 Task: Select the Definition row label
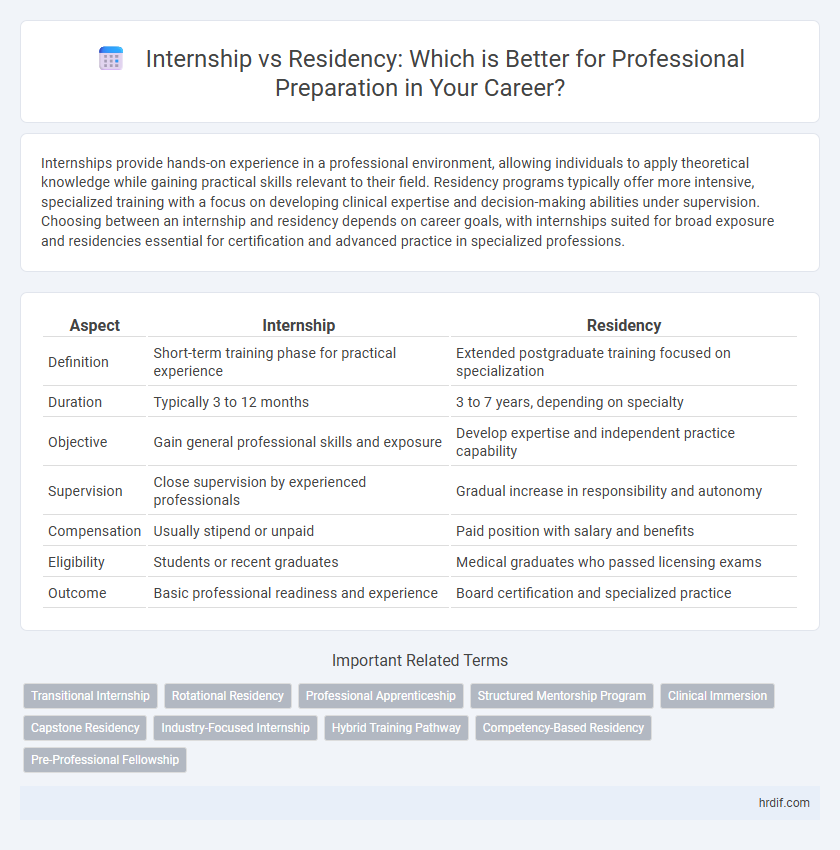(x=78, y=362)
